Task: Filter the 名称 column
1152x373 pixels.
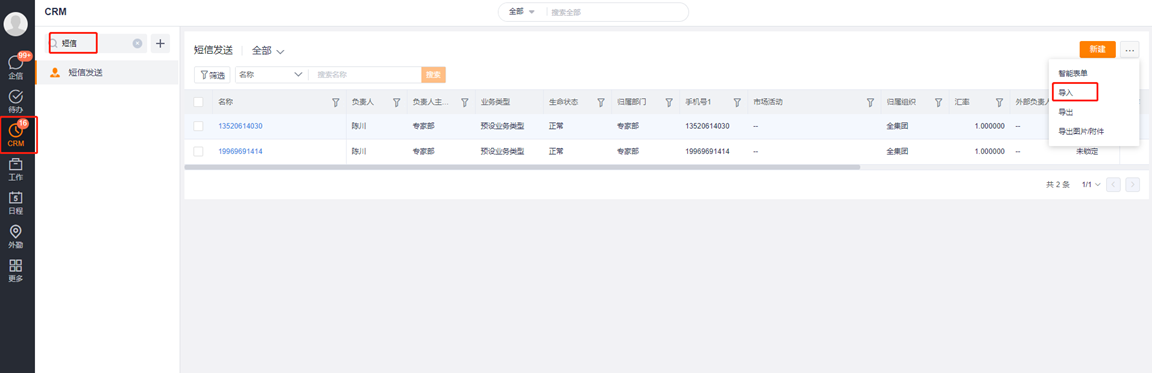Action: 336,102
